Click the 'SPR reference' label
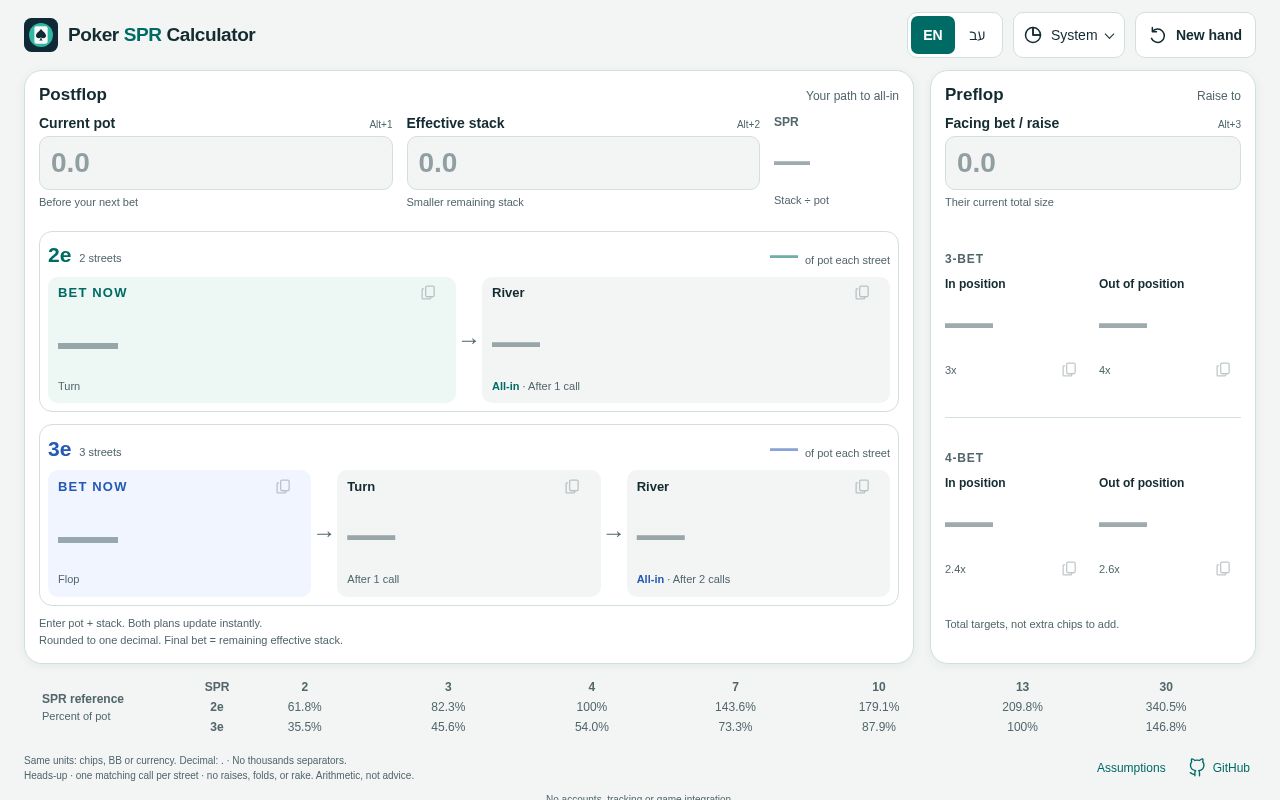The height and width of the screenshot is (800, 1280). tap(83, 699)
